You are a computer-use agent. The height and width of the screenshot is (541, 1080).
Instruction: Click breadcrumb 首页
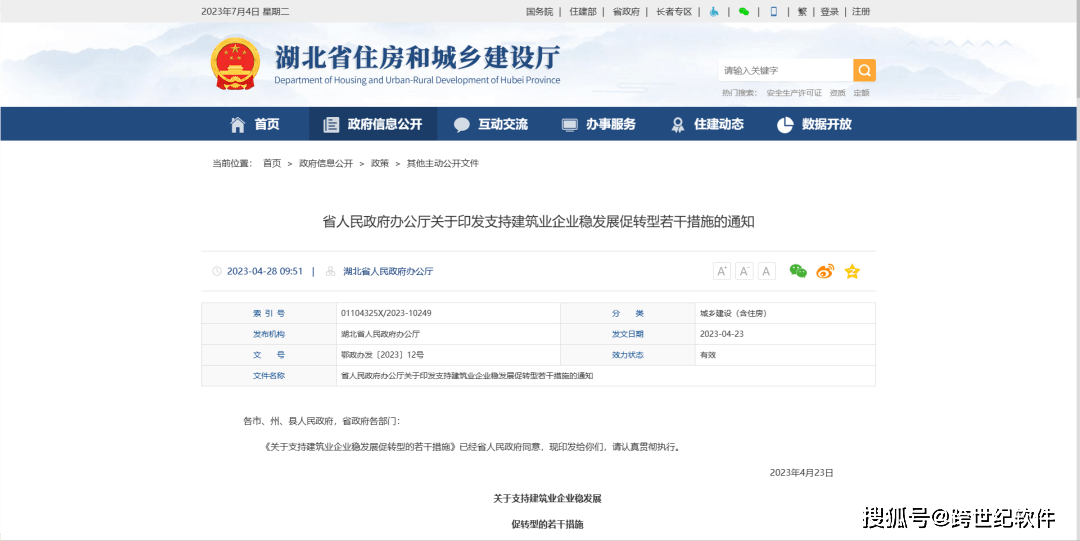coord(272,163)
